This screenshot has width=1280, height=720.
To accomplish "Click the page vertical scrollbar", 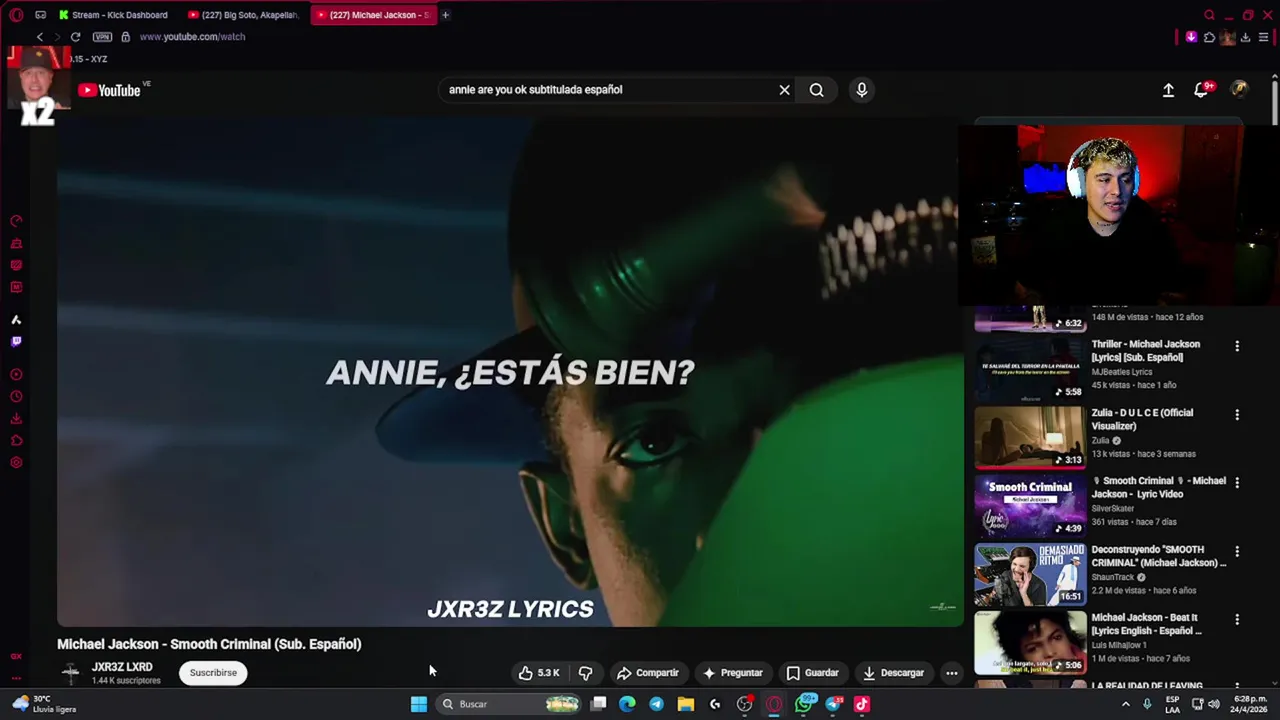I will [1275, 105].
